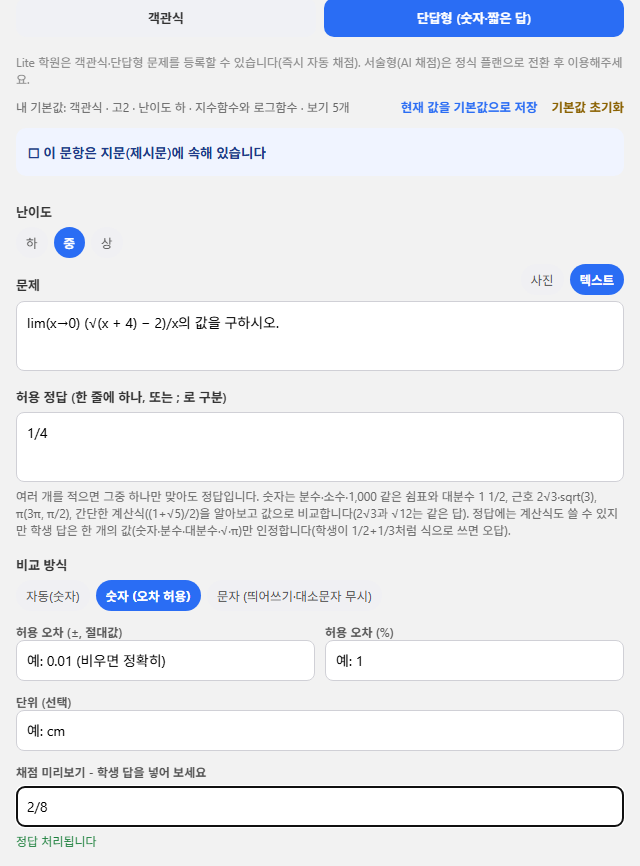
Task: Click the 허용 오차 (%) input field
Action: click(x=474, y=661)
